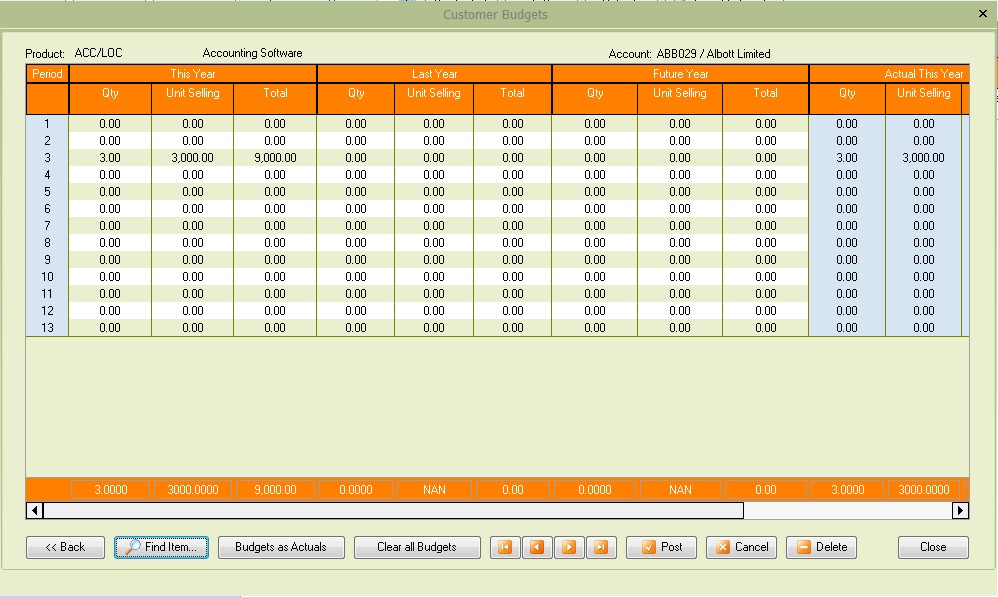Jump to the last record arrow

[x=601, y=547]
